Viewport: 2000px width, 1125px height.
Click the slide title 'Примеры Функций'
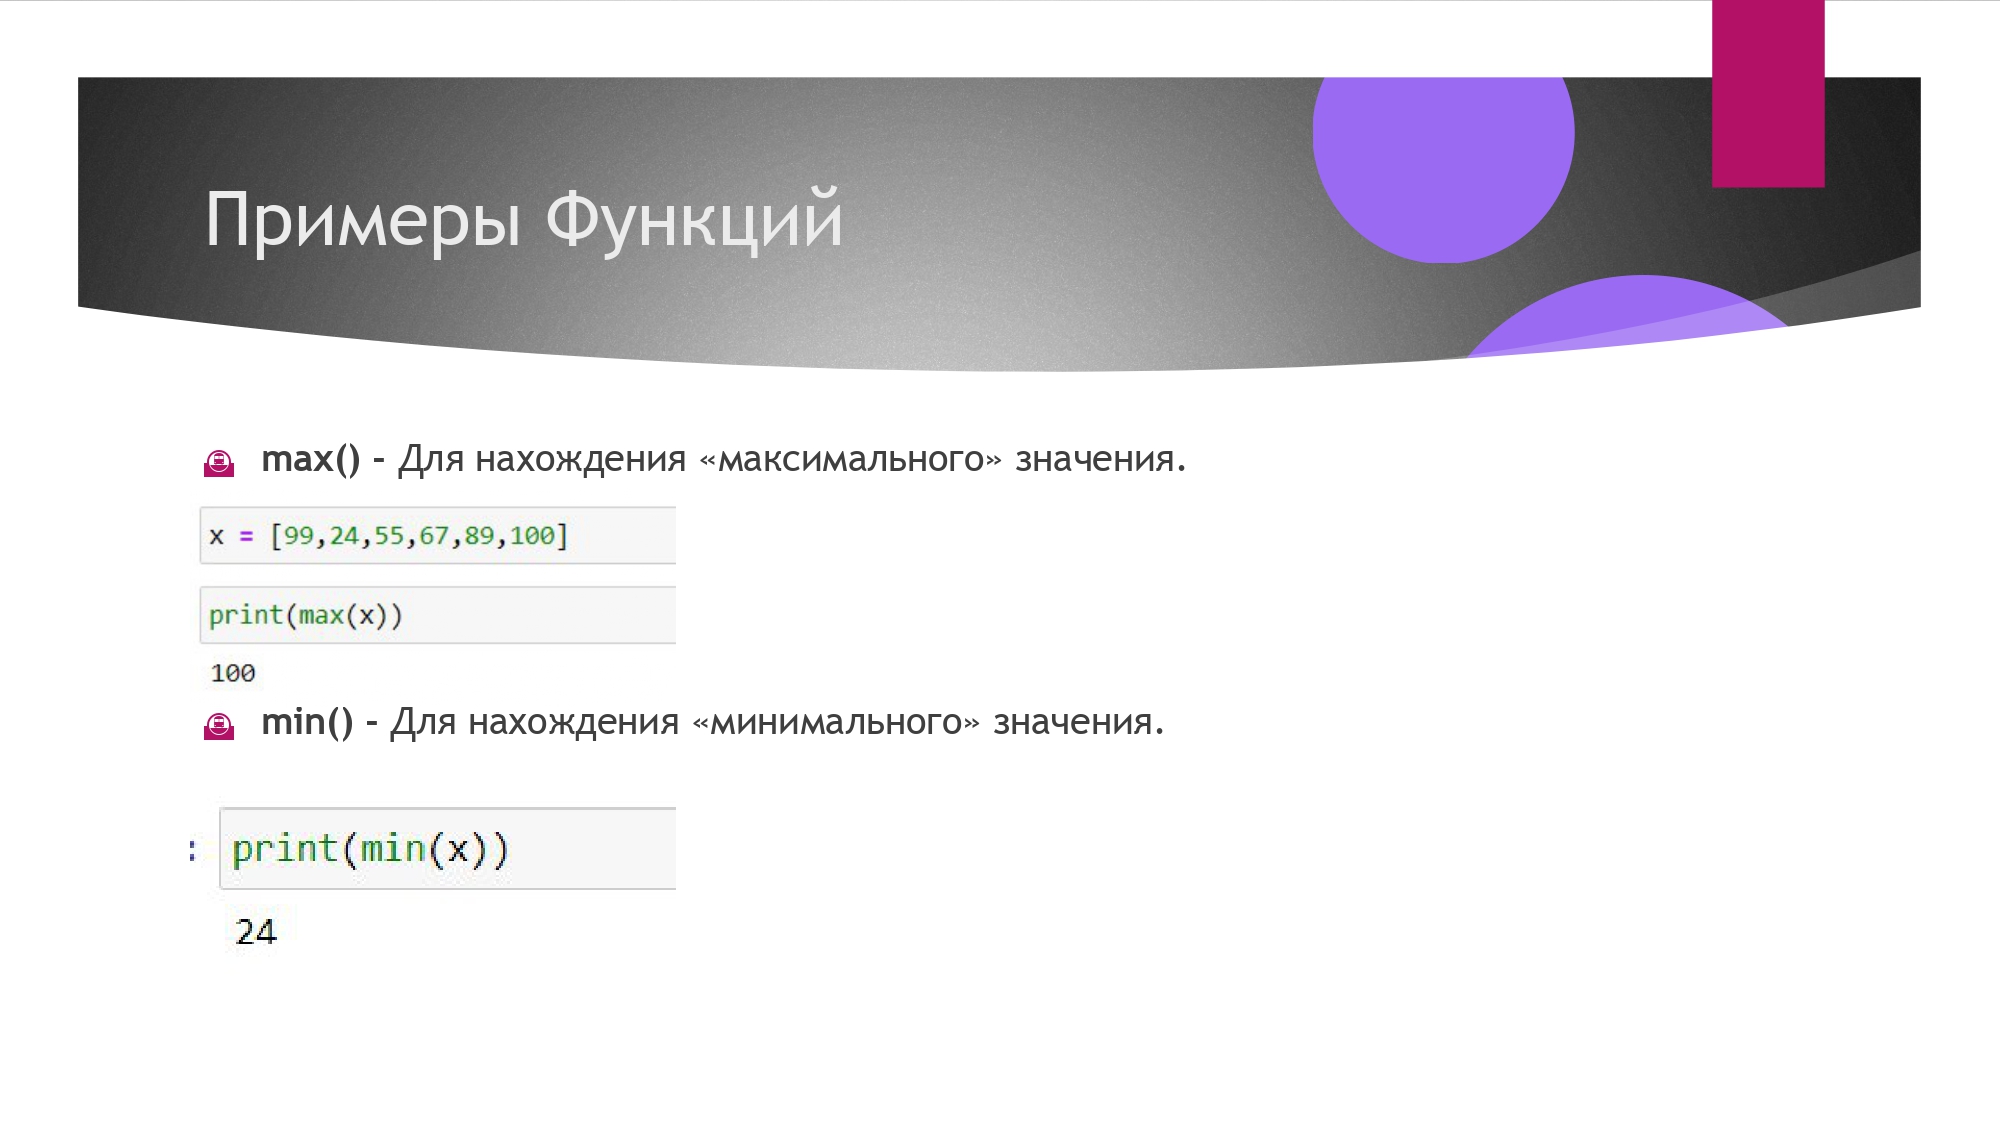[x=524, y=220]
